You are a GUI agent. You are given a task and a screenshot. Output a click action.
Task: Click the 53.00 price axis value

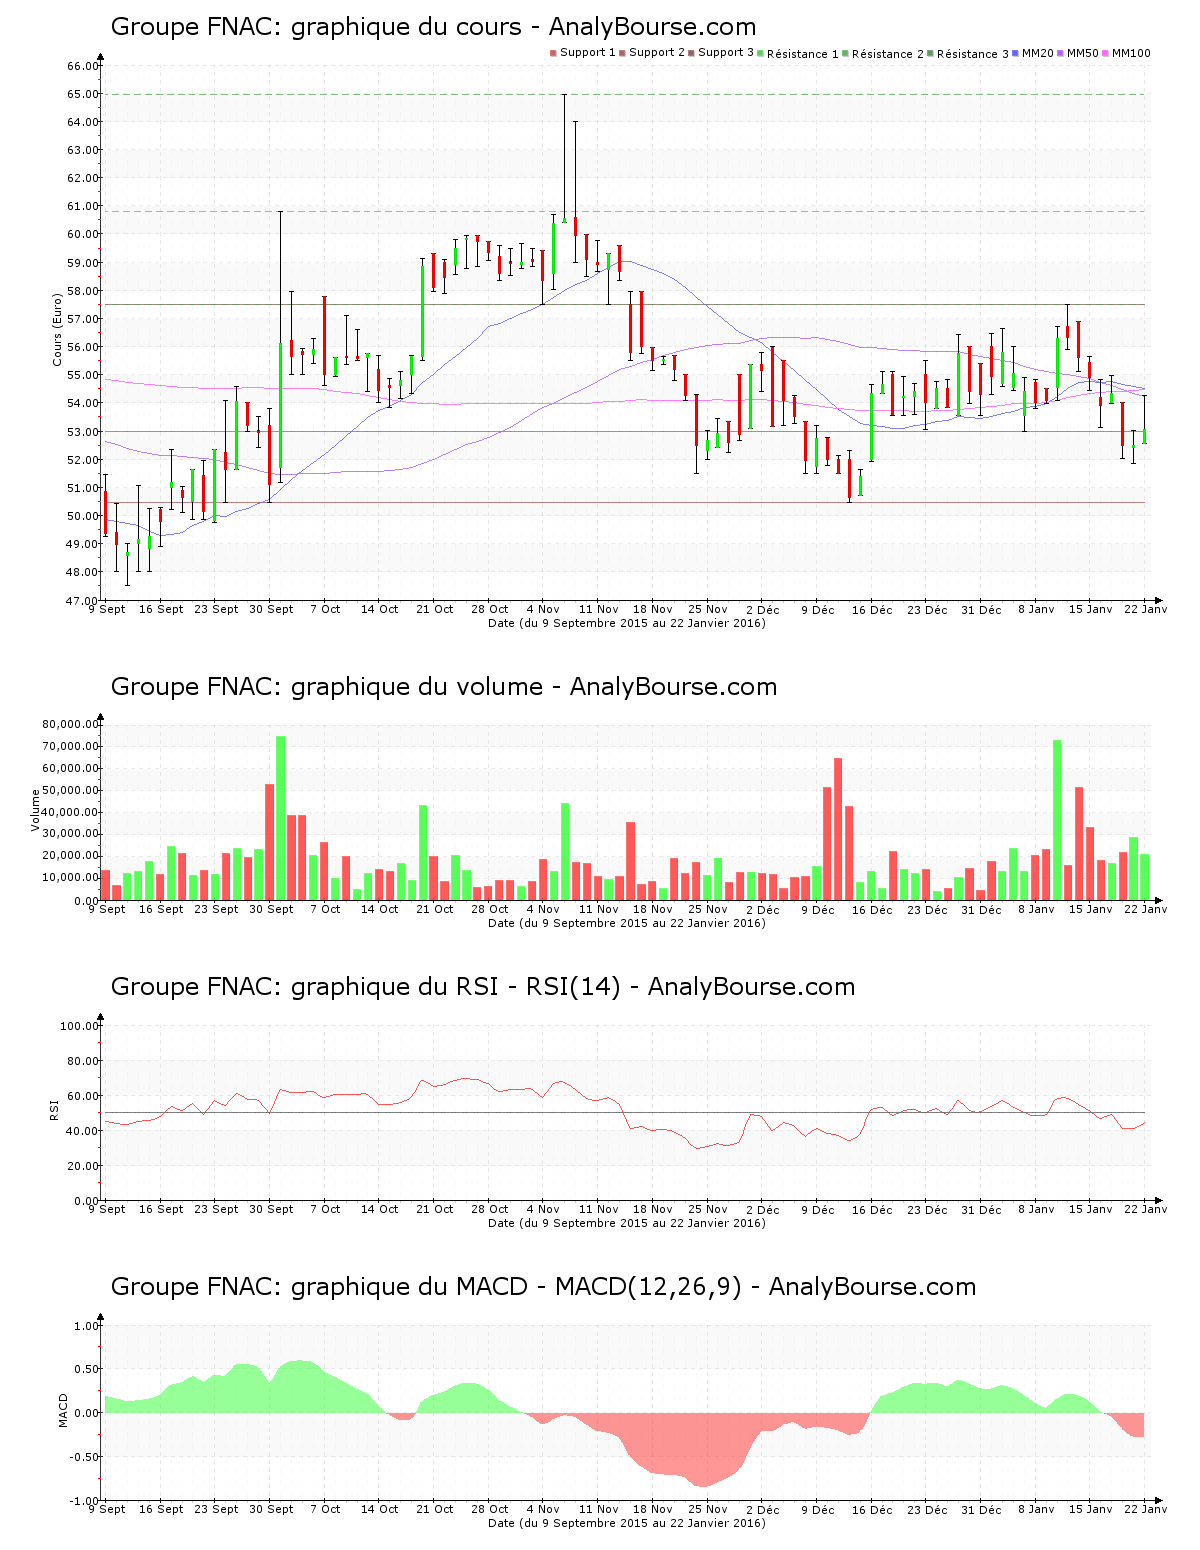pos(83,432)
